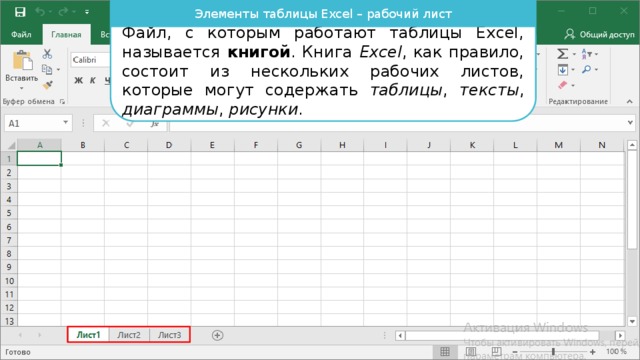This screenshot has height=360, width=640.
Task: Click the Готово status text
Action: point(18,352)
